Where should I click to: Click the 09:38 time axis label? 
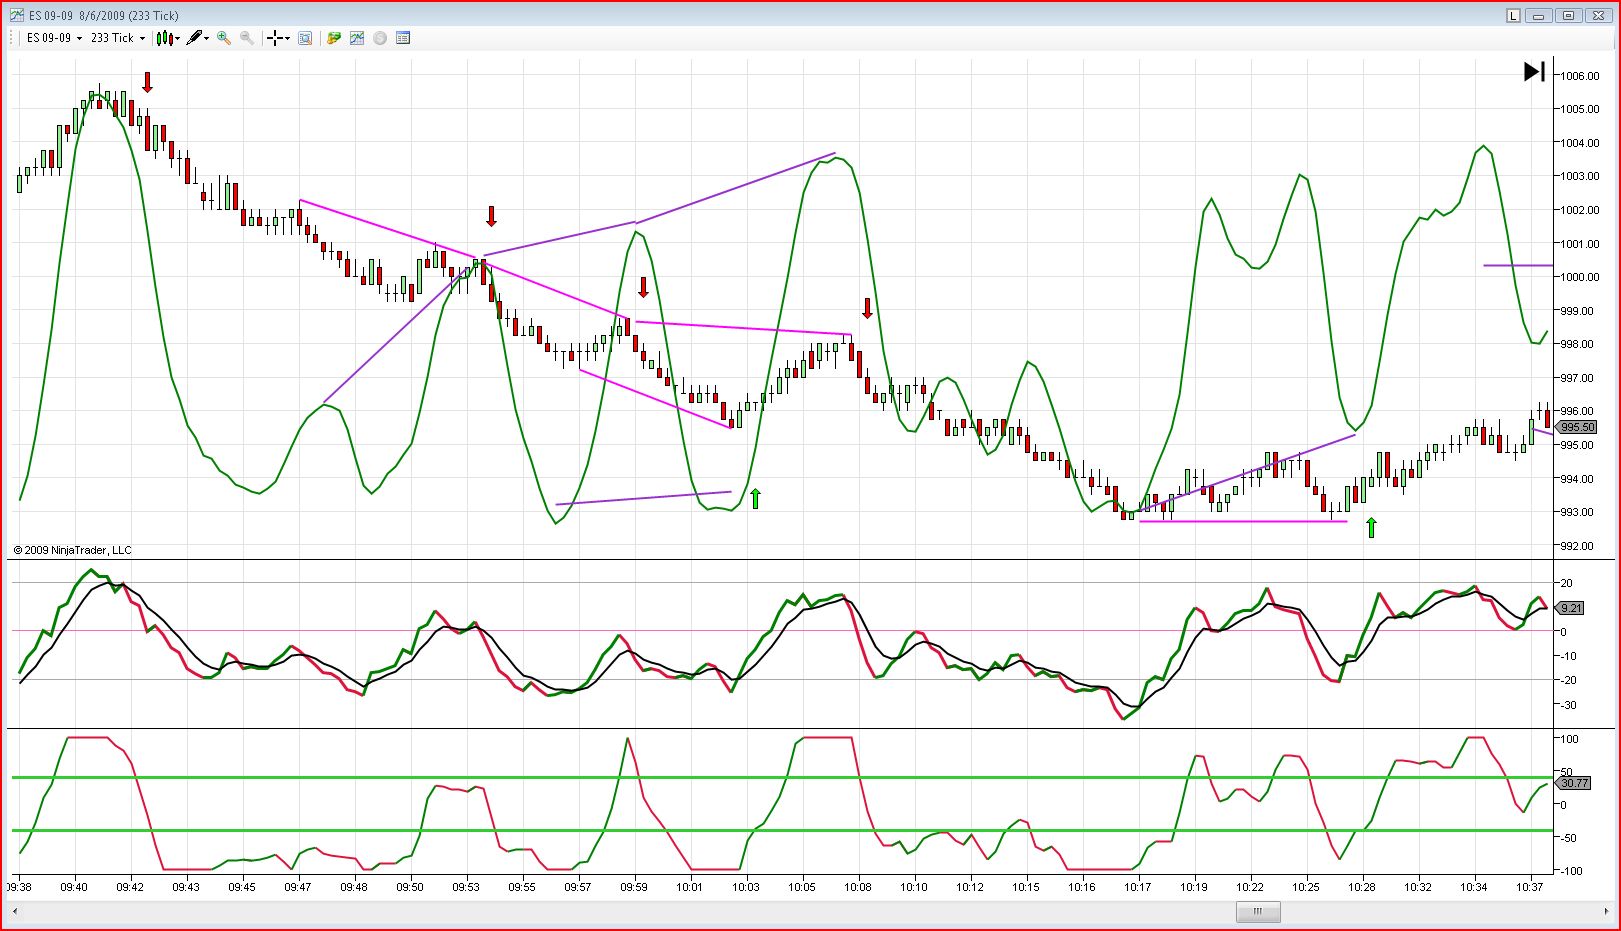[19, 887]
